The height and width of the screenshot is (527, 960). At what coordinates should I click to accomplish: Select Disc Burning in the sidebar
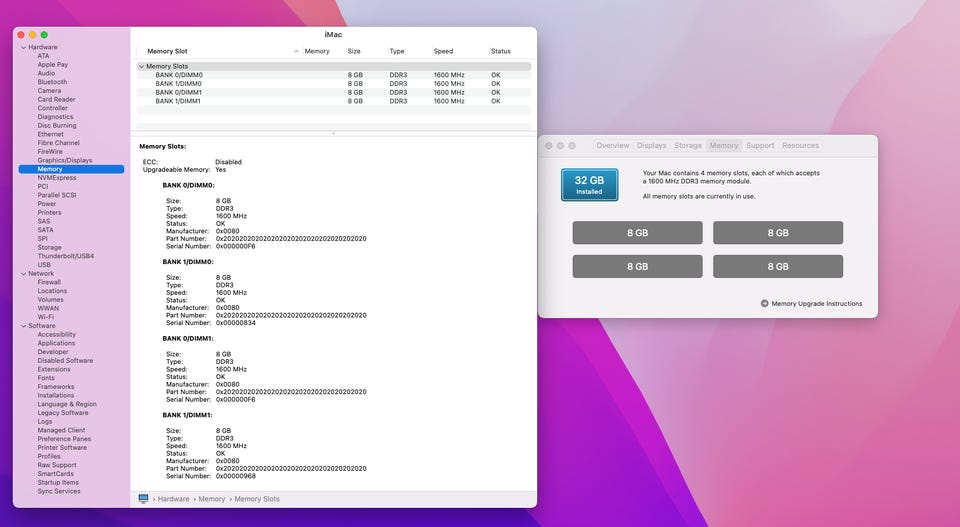57,125
